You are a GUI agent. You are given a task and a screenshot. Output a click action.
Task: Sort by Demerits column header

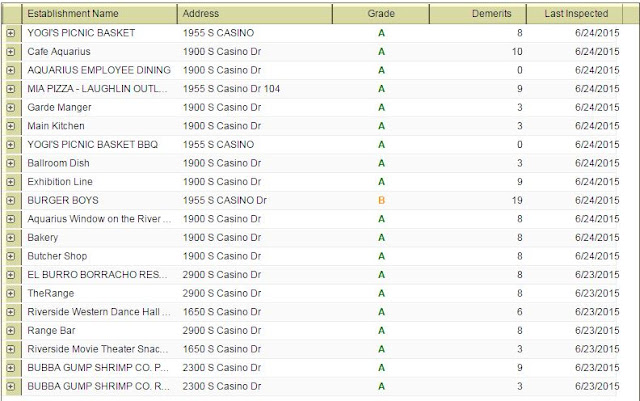478,13
